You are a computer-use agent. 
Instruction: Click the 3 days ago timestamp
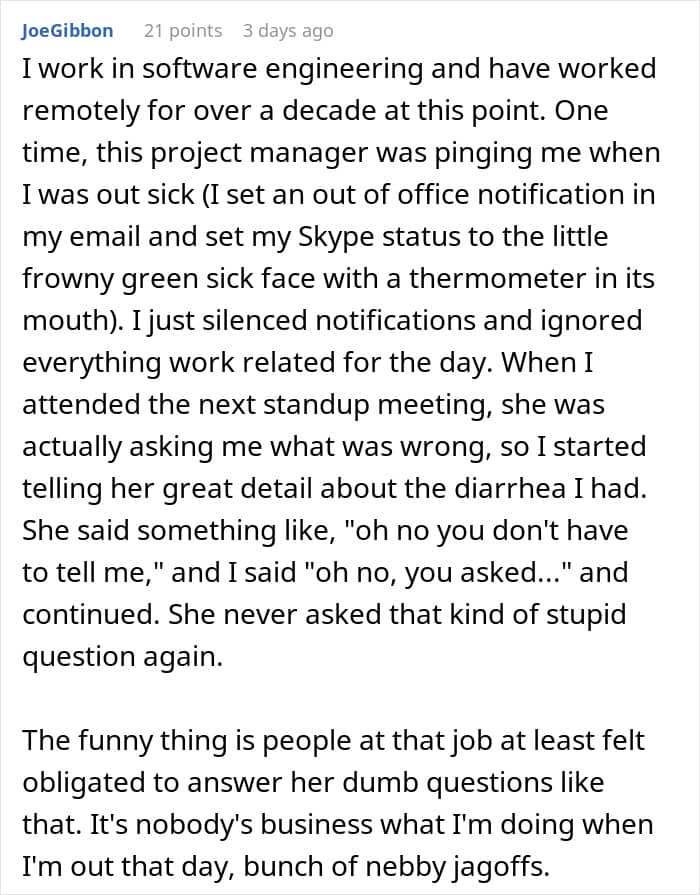click(288, 31)
